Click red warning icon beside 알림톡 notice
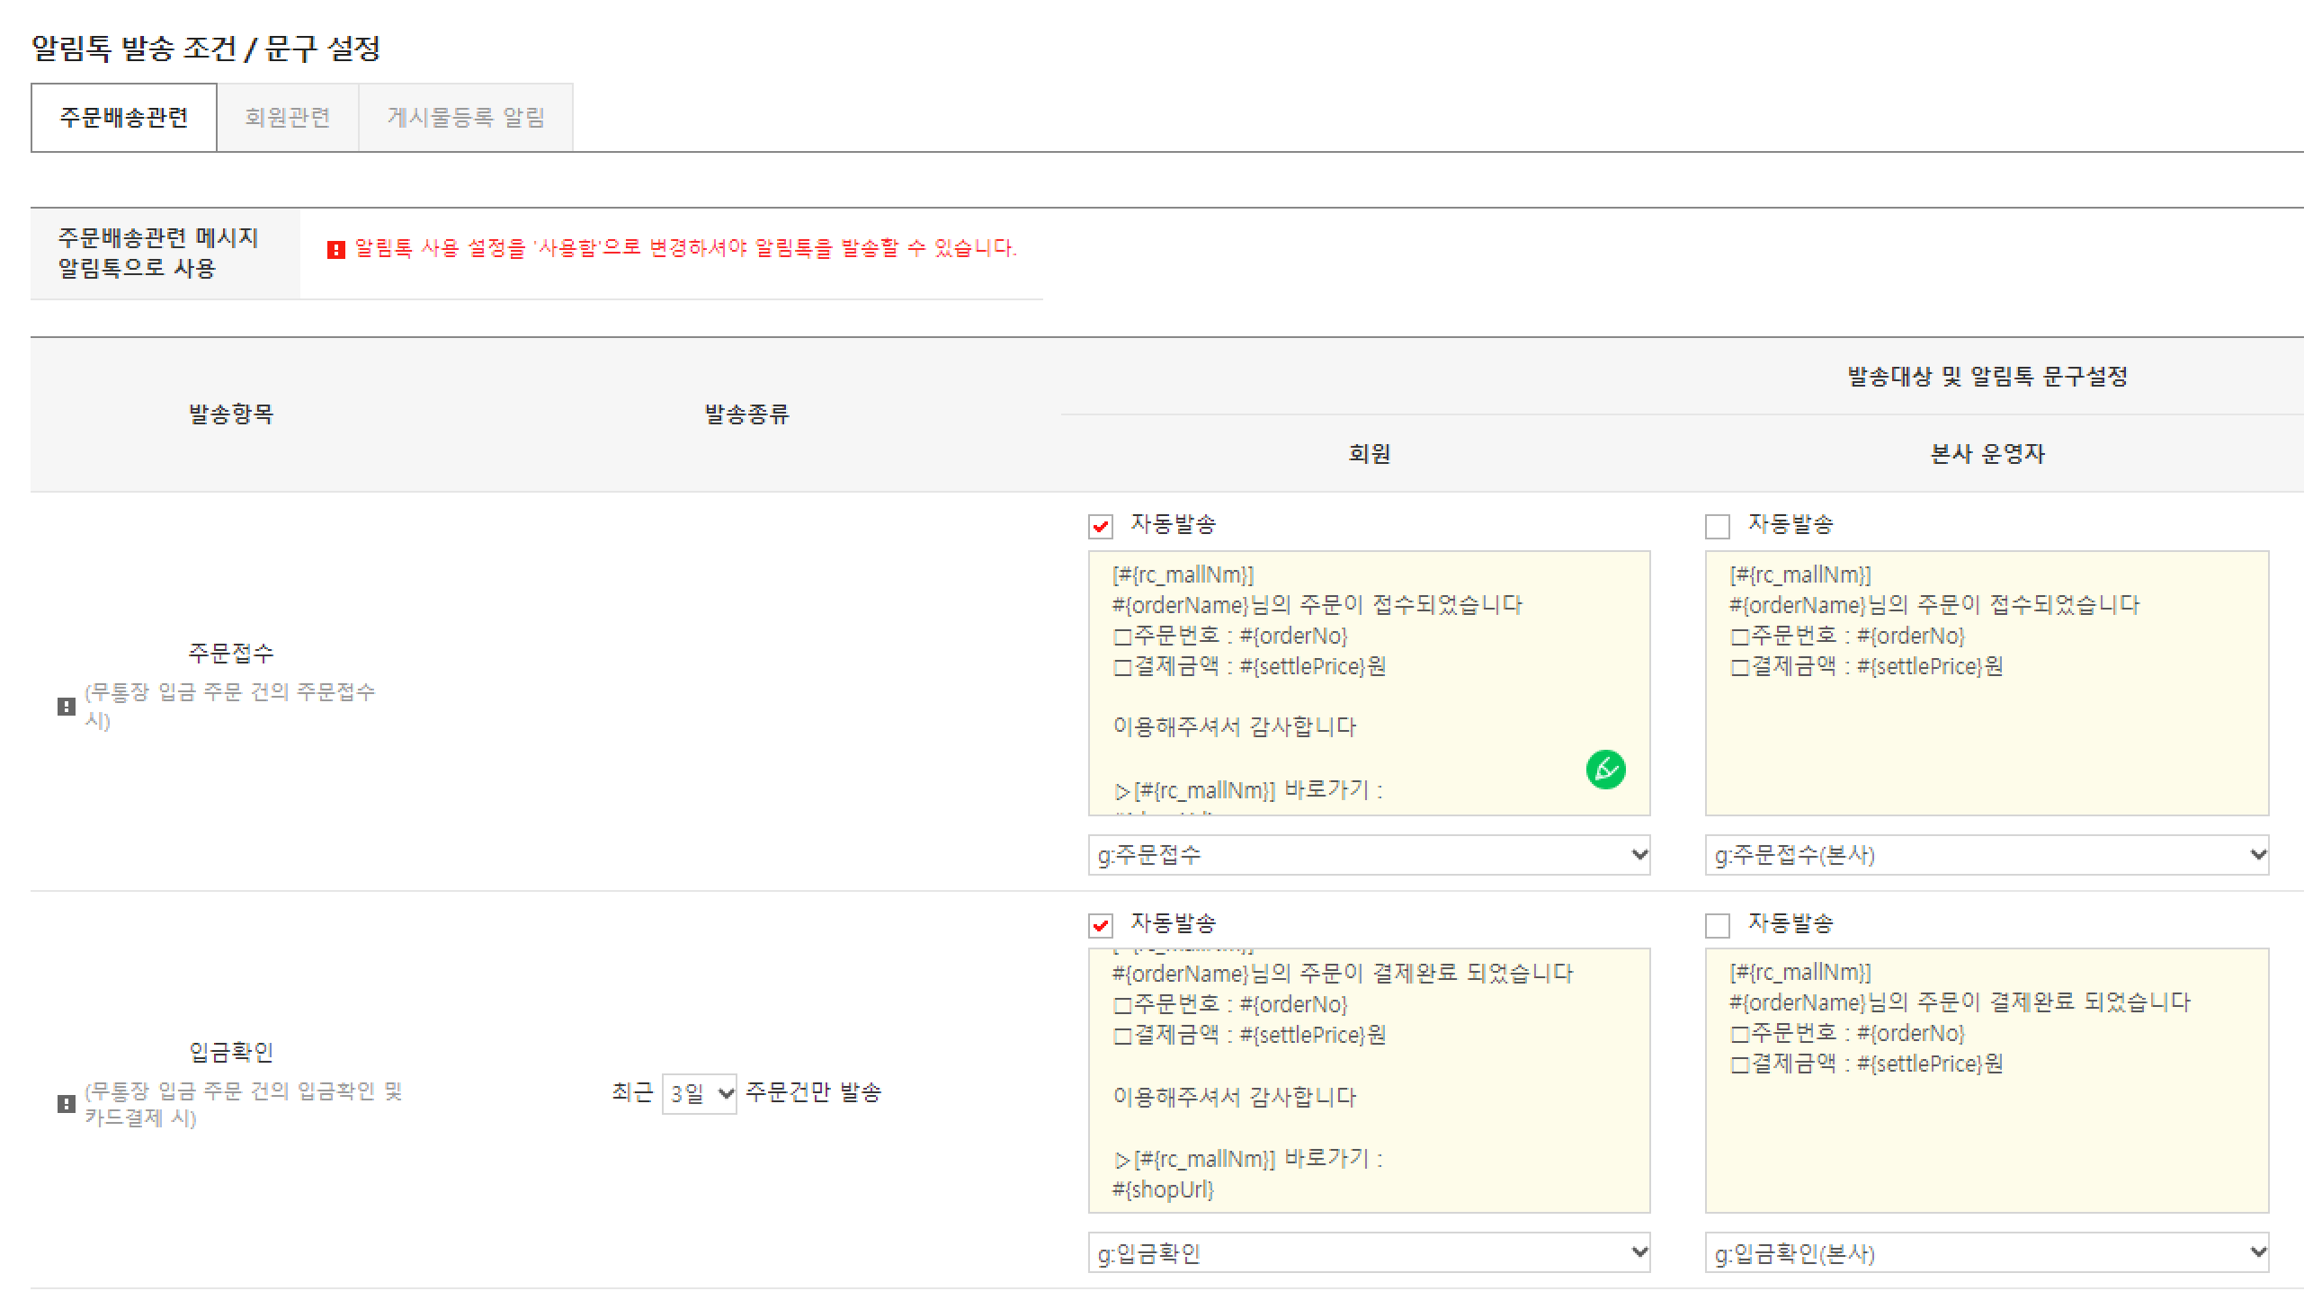 pyautogui.click(x=336, y=249)
